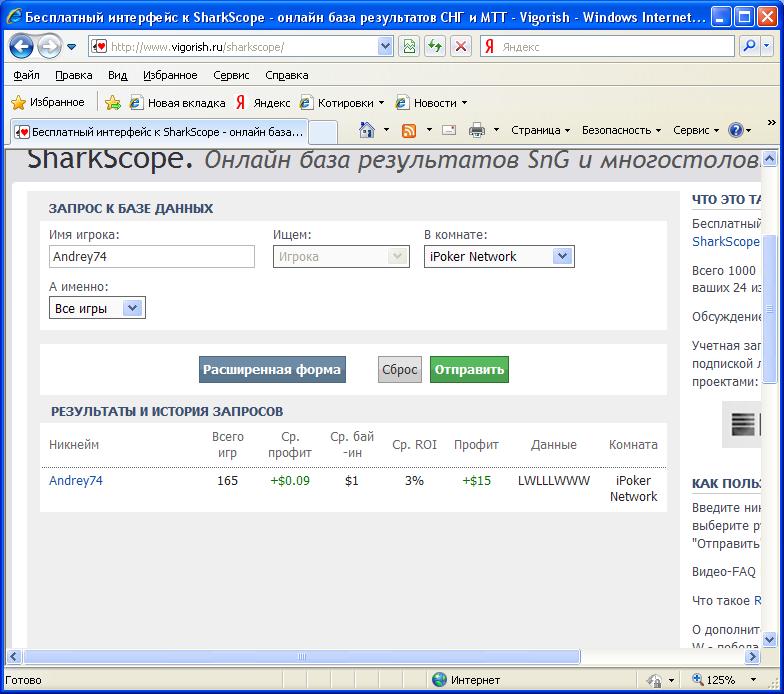The image size is (784, 694).
Task: Click the Сброс button
Action: click(x=400, y=370)
